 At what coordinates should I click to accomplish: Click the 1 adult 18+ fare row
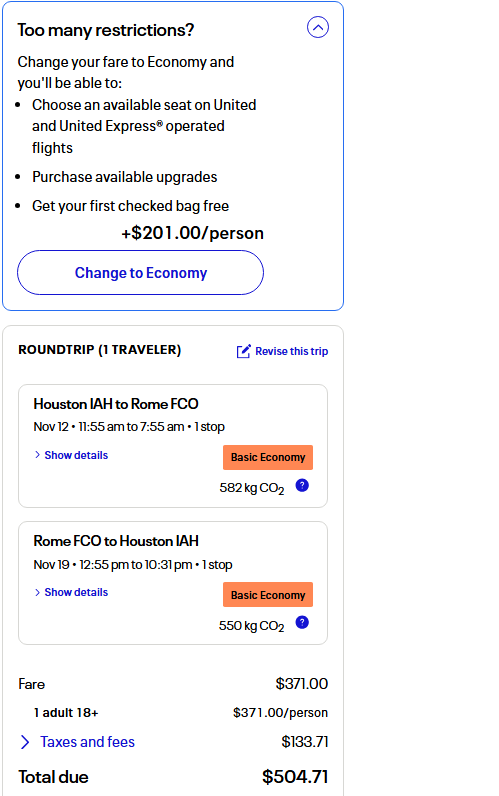tap(173, 713)
